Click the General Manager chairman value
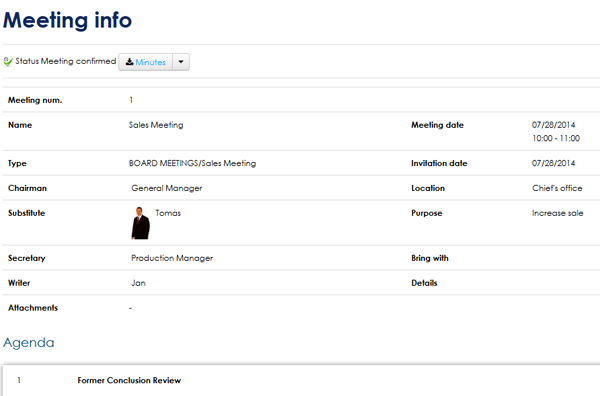600x396 pixels. pos(166,188)
